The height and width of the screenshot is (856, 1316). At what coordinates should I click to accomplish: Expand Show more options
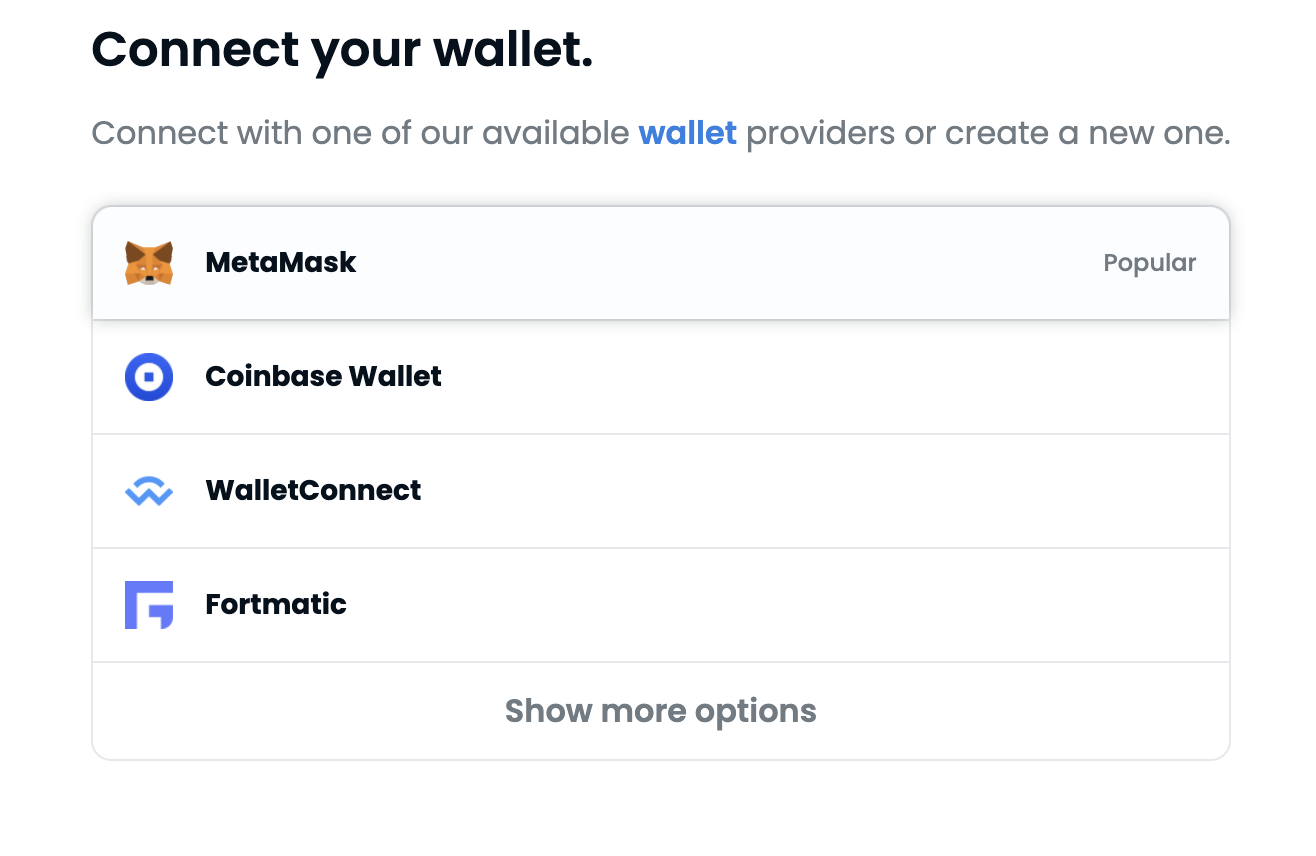point(660,711)
